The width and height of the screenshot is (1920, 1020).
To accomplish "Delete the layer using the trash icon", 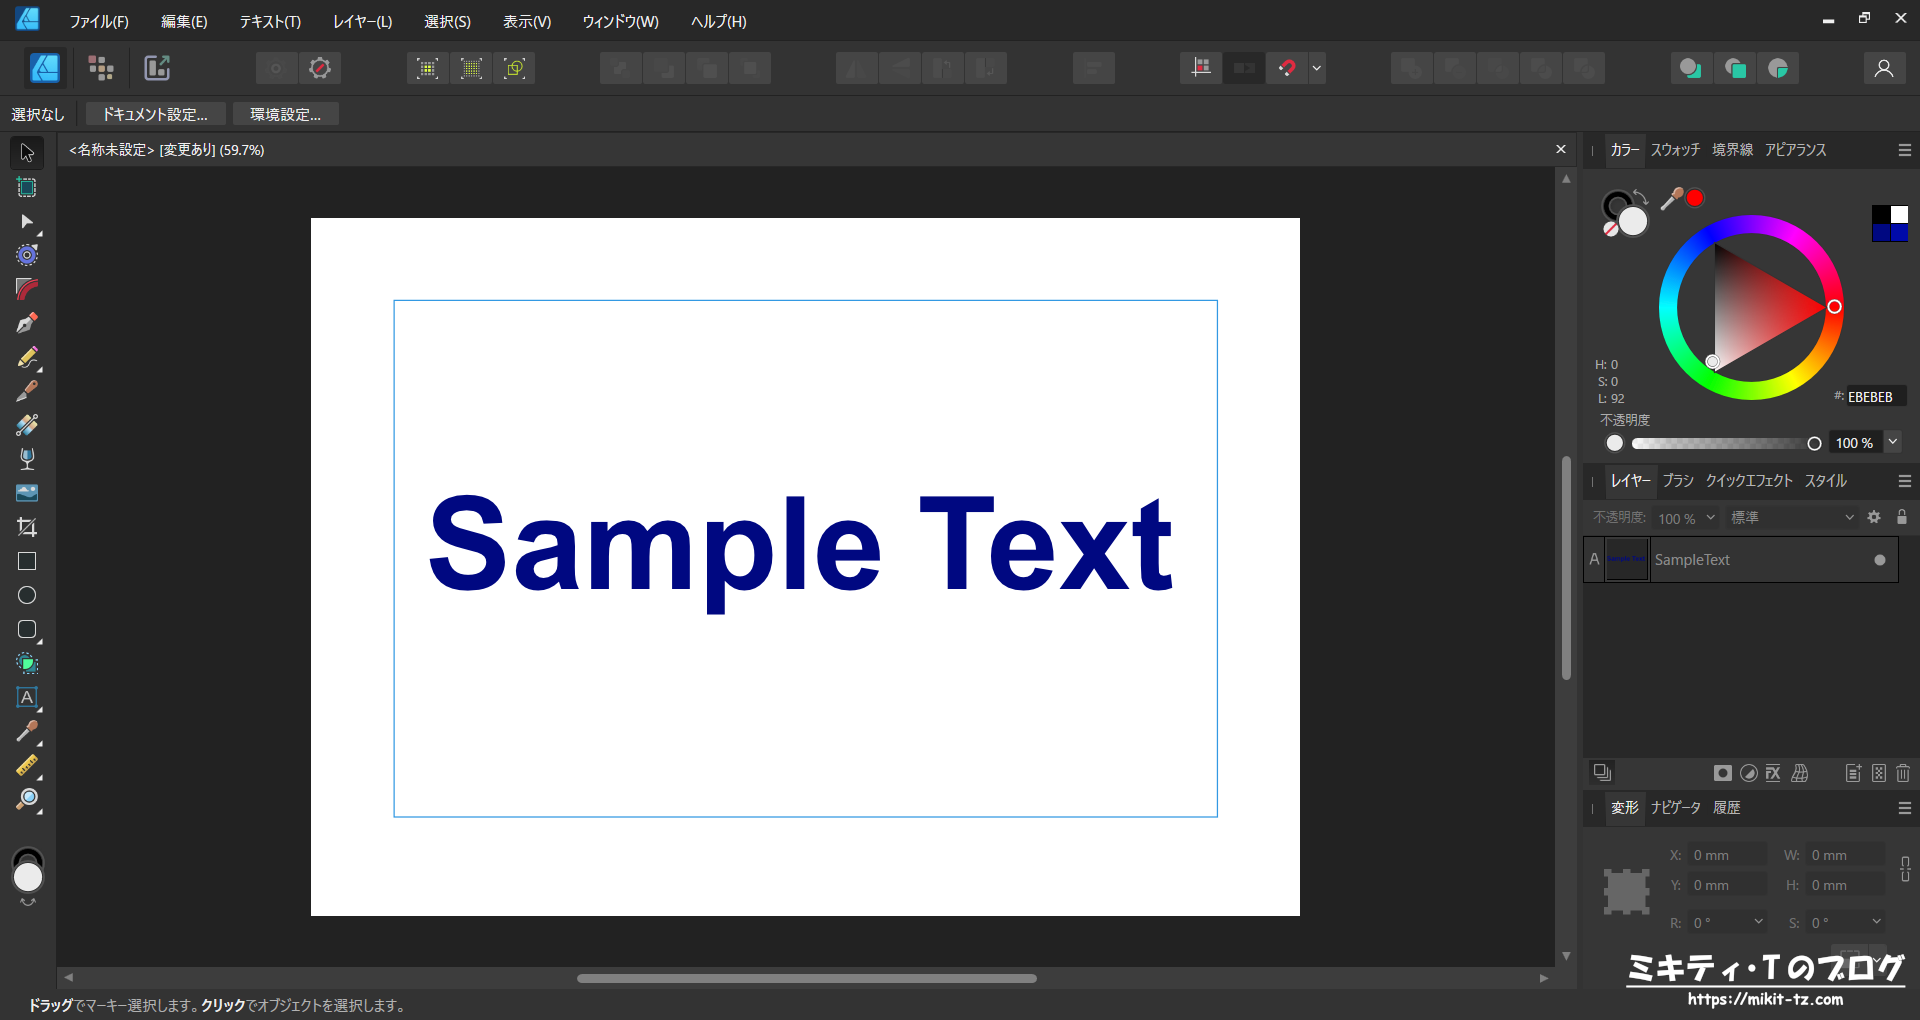I will click(1903, 773).
